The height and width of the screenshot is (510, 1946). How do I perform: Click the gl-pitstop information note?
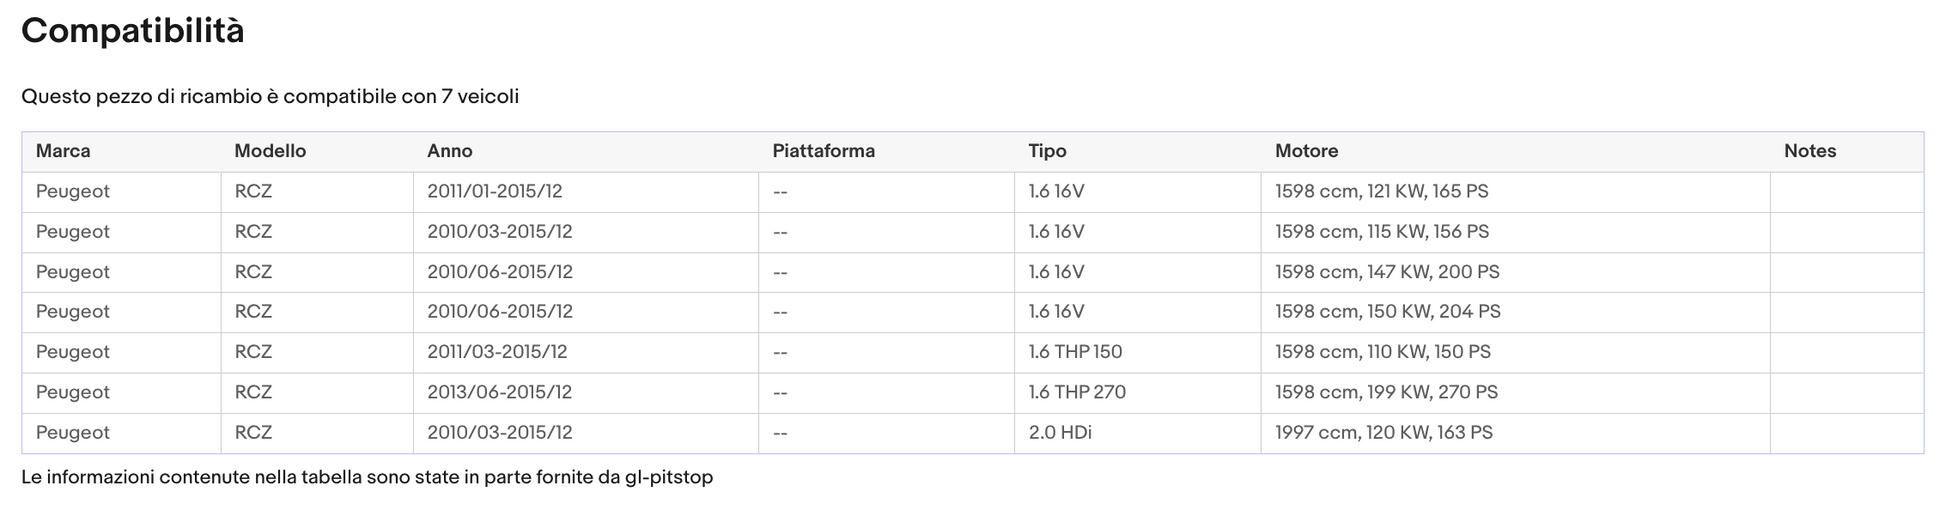pos(367,478)
